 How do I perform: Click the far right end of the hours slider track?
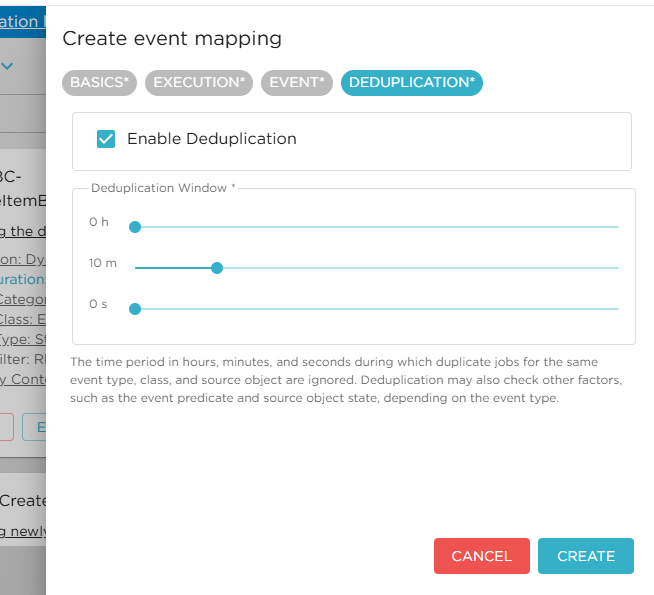pyautogui.click(x=617, y=227)
